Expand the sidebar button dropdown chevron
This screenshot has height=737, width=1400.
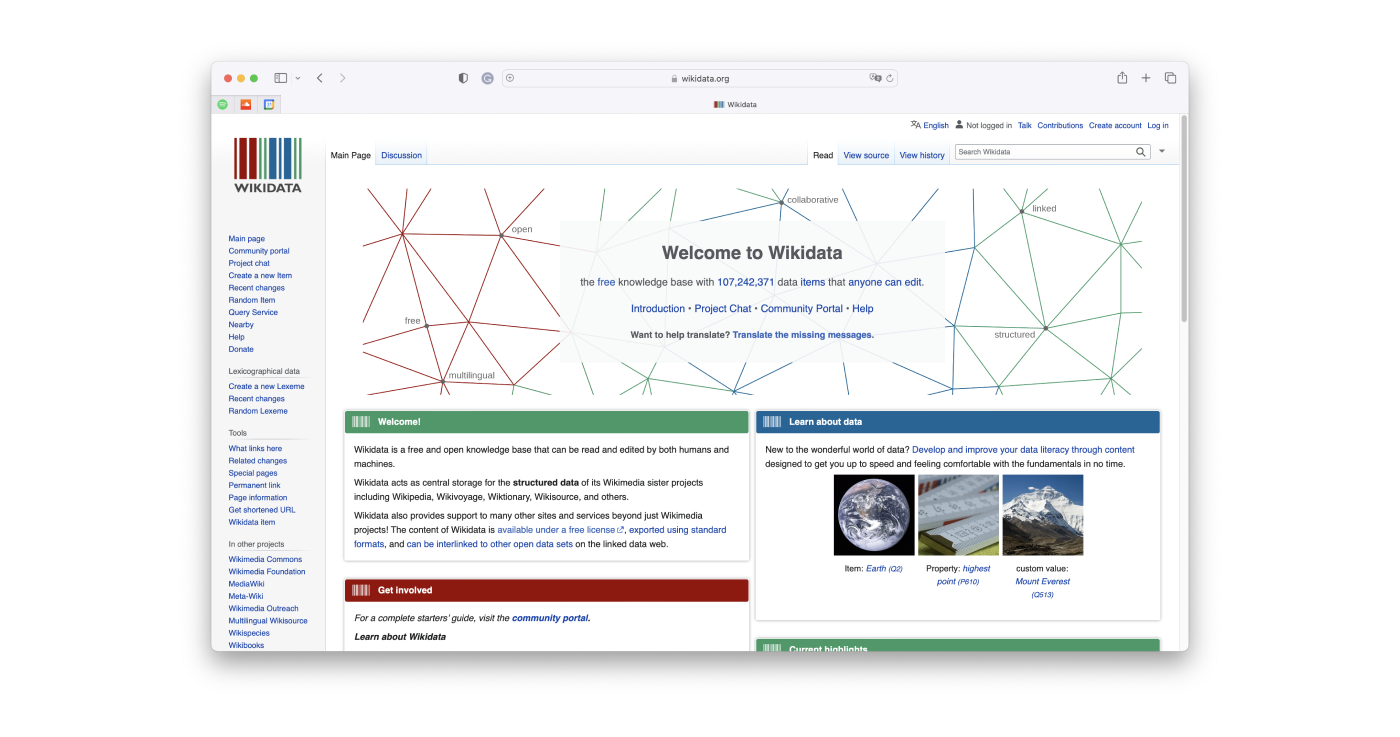click(x=298, y=78)
